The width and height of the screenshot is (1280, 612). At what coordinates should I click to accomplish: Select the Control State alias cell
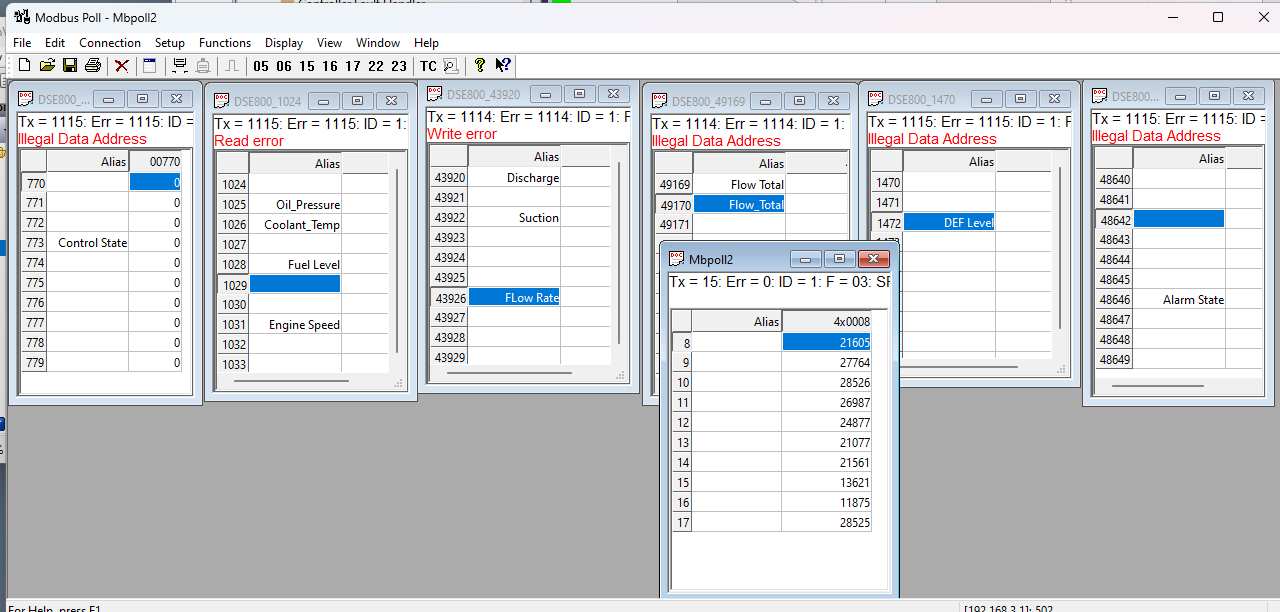pyautogui.click(x=88, y=243)
